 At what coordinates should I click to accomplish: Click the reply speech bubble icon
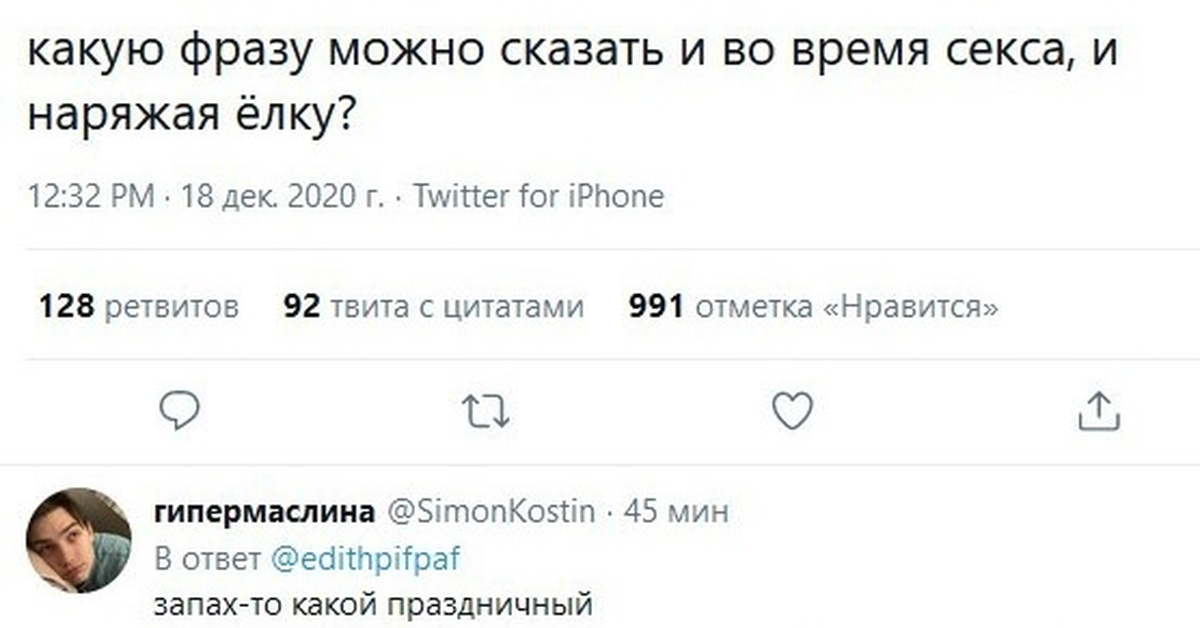click(x=180, y=411)
